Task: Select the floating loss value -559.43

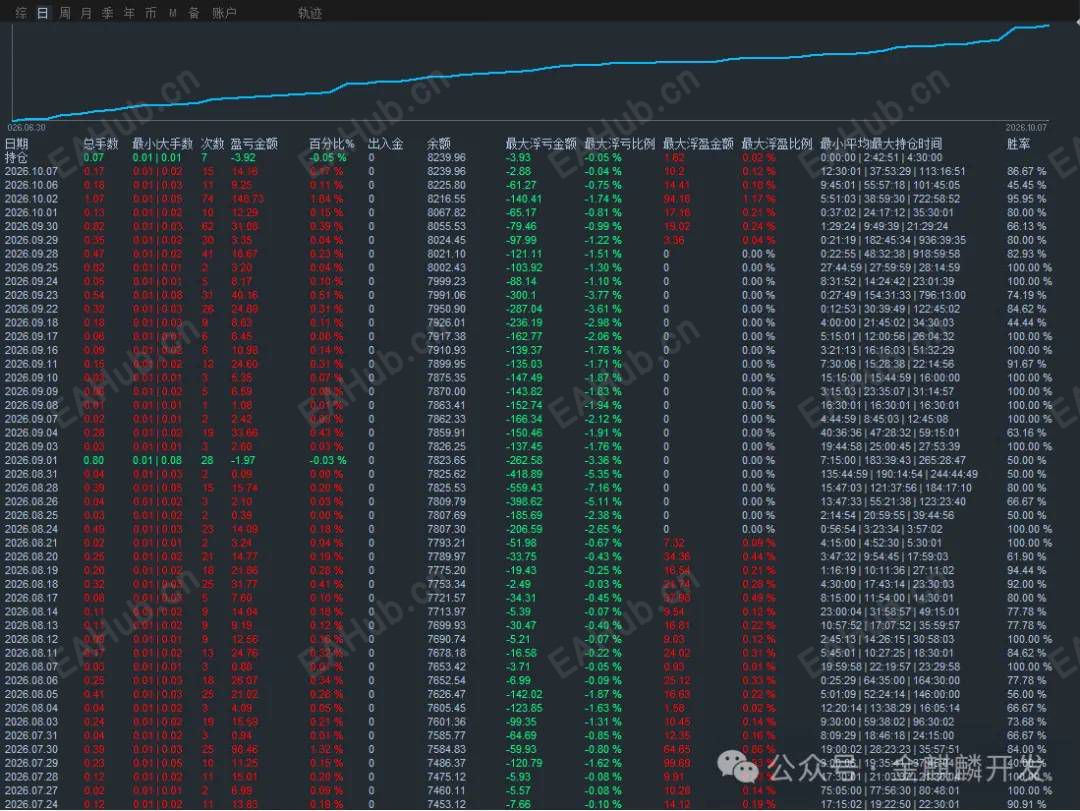Action: click(x=524, y=488)
